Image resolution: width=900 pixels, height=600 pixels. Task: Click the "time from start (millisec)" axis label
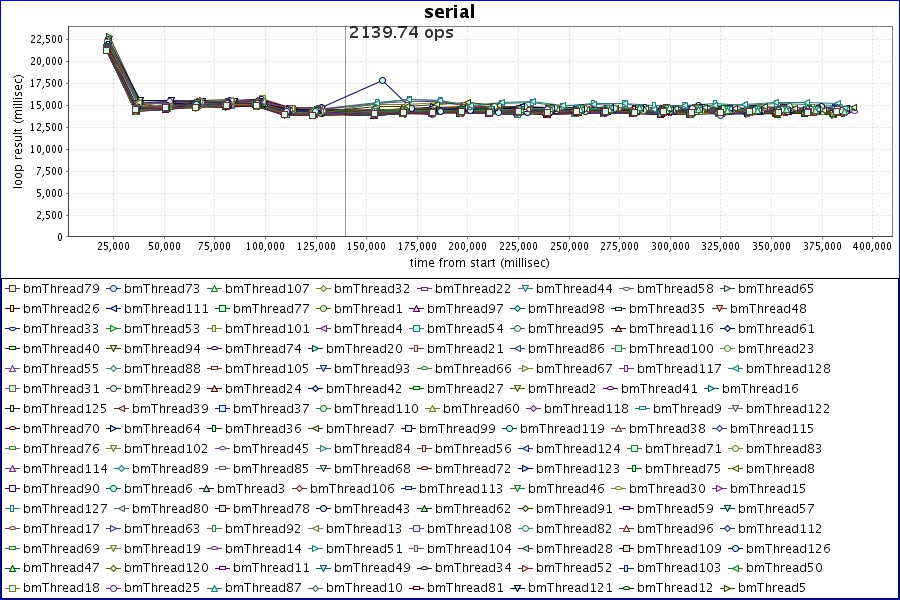point(469,262)
